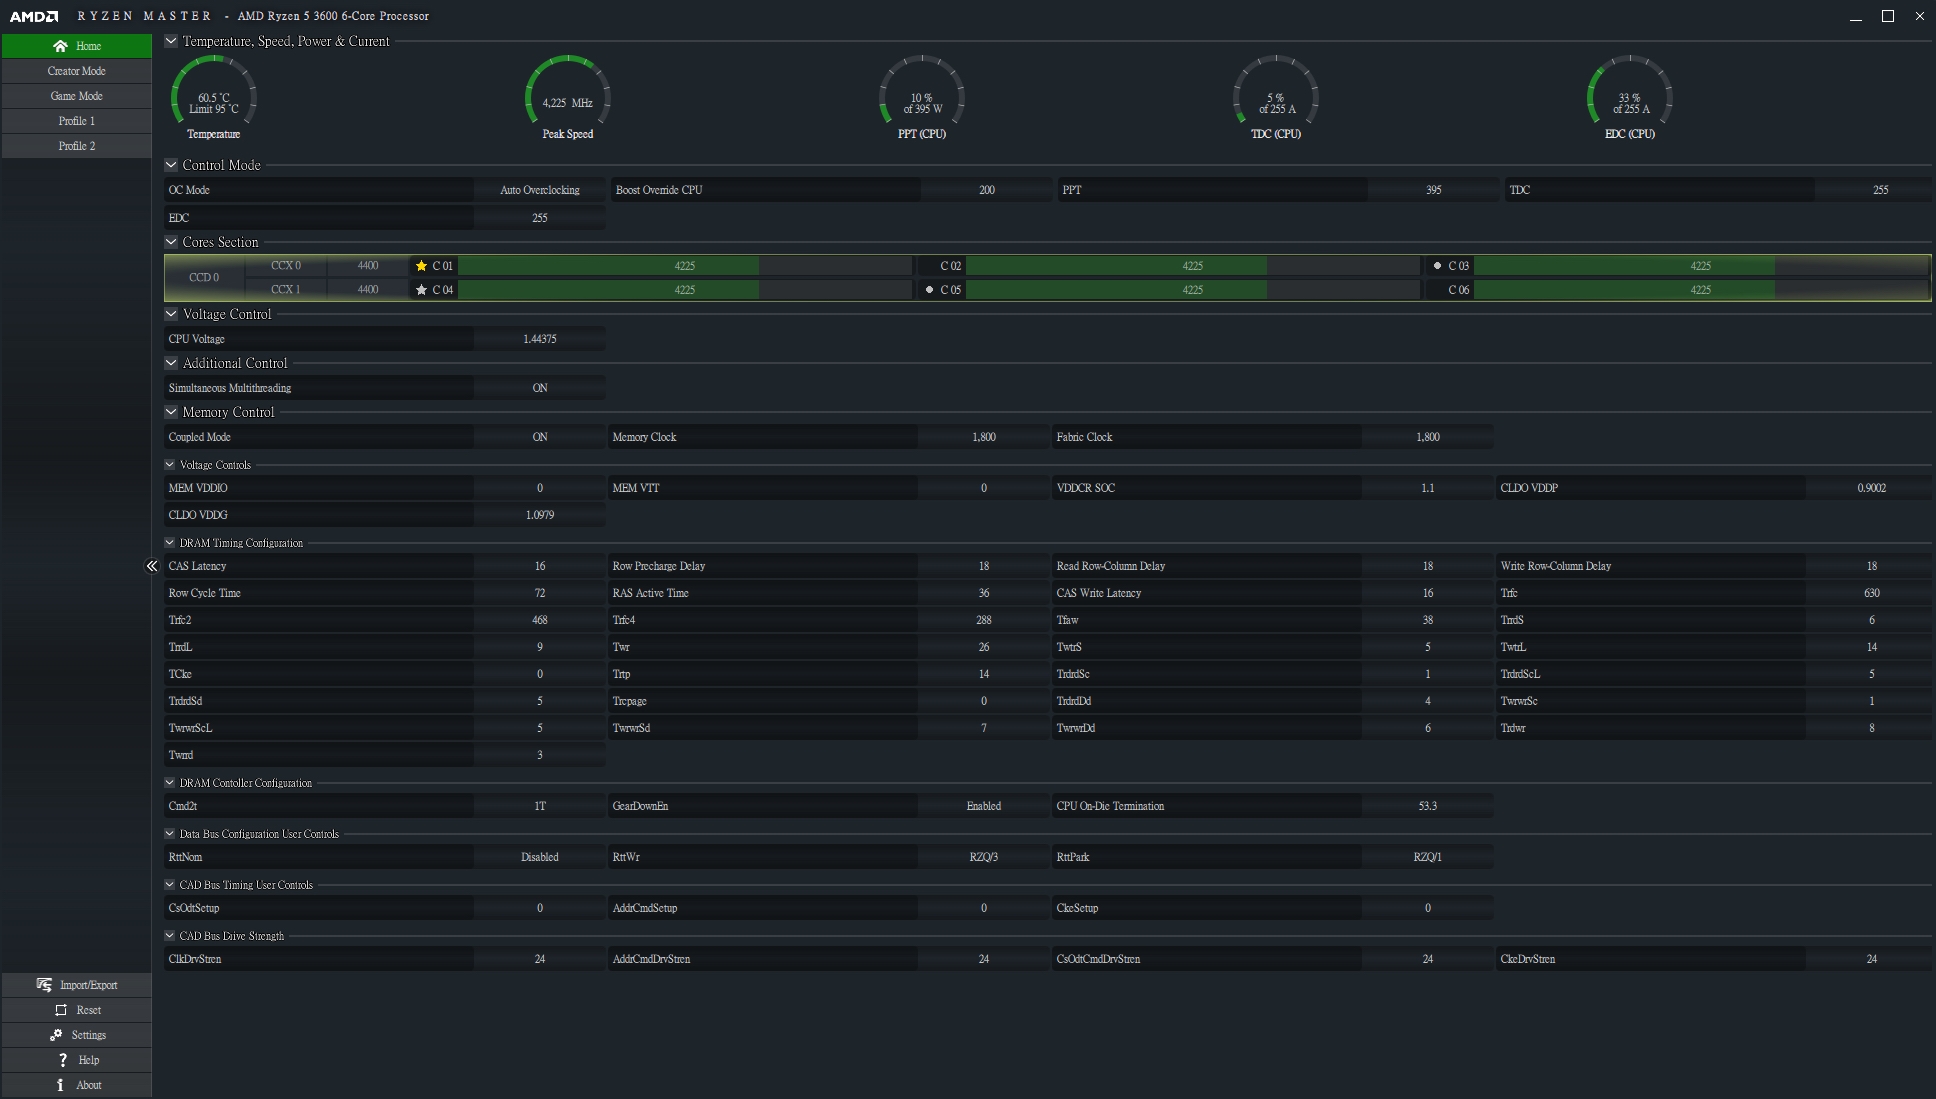Click the About info icon
The image size is (1936, 1099).
(60, 1085)
